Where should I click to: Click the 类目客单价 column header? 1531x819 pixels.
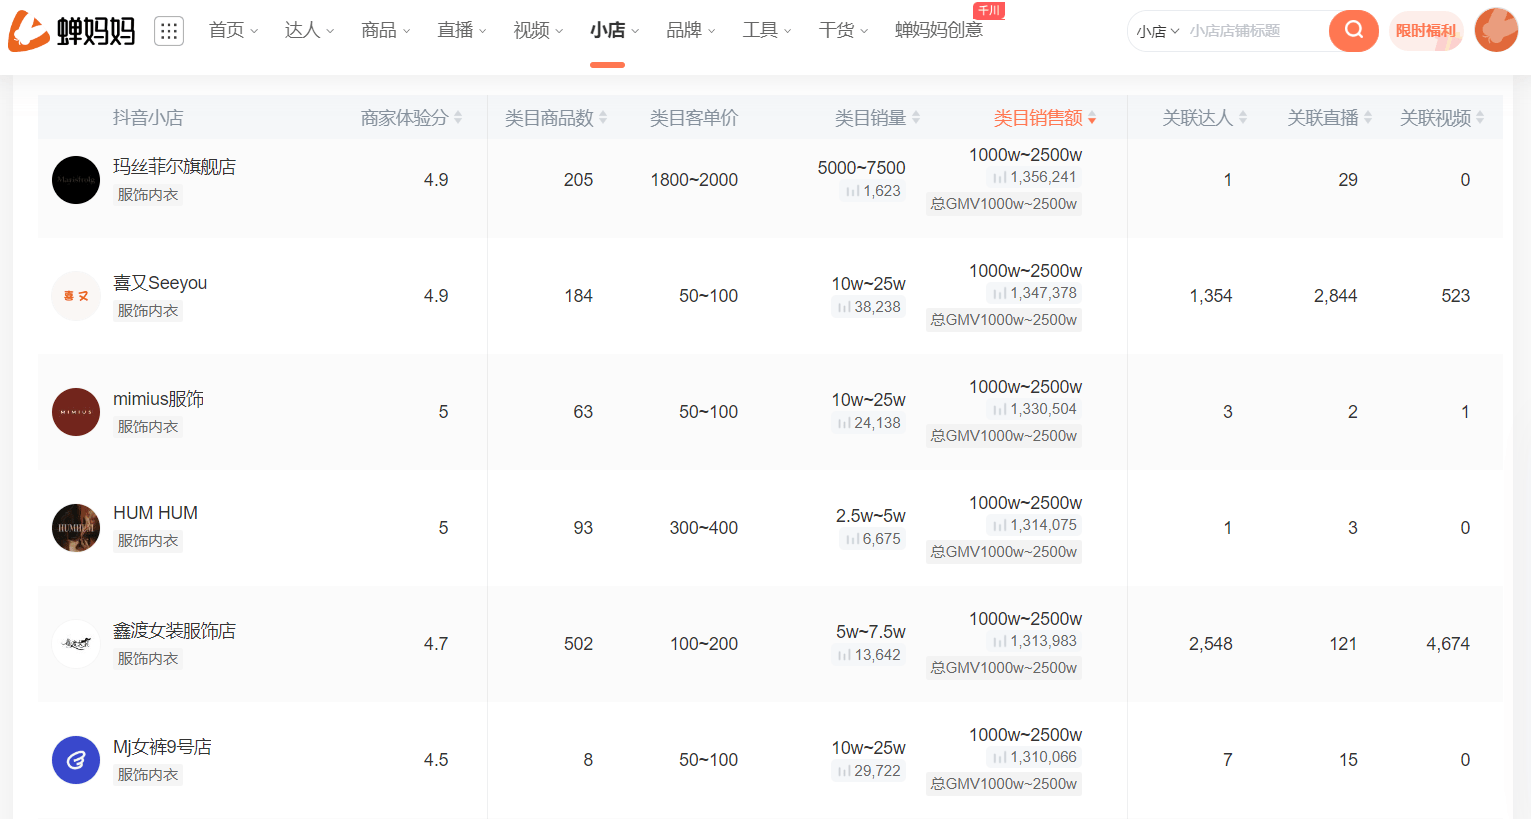(x=694, y=118)
